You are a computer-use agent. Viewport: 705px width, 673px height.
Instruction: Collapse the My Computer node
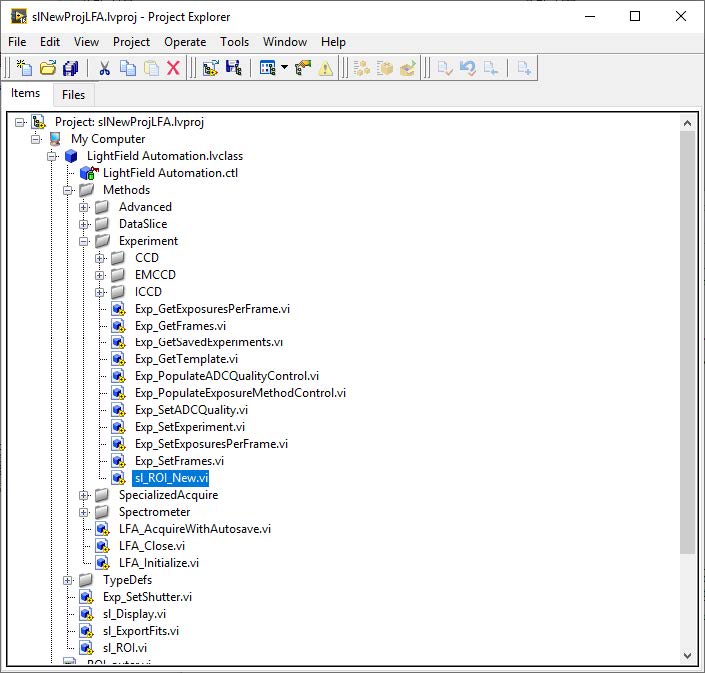36,139
